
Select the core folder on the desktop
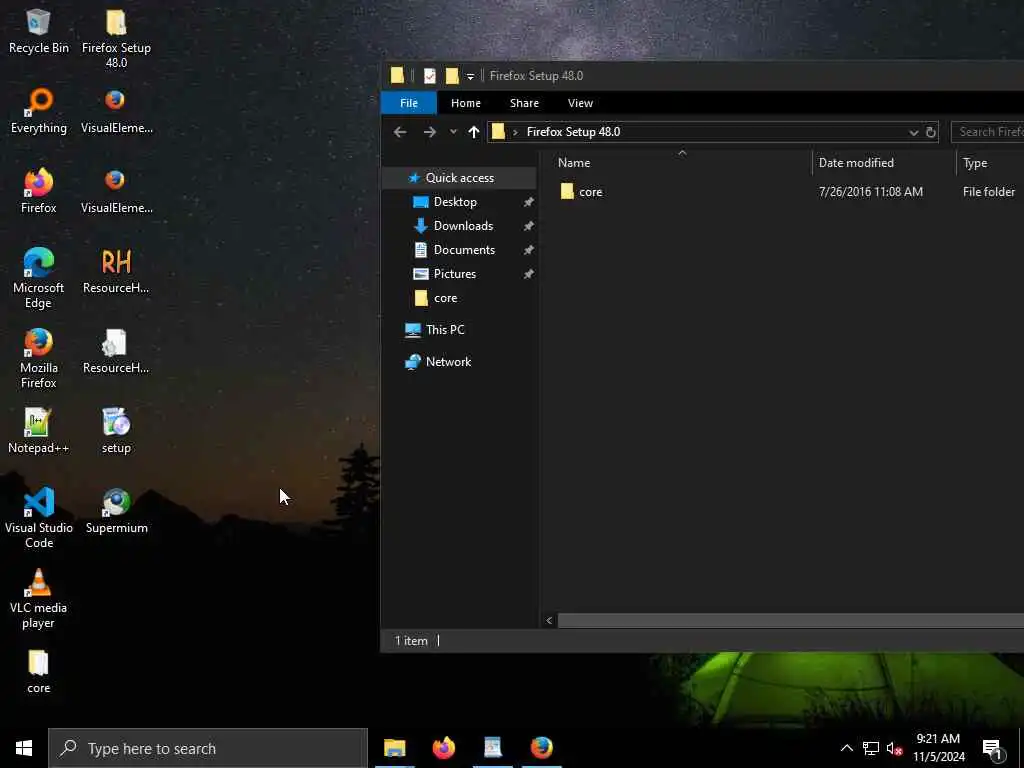(39, 671)
